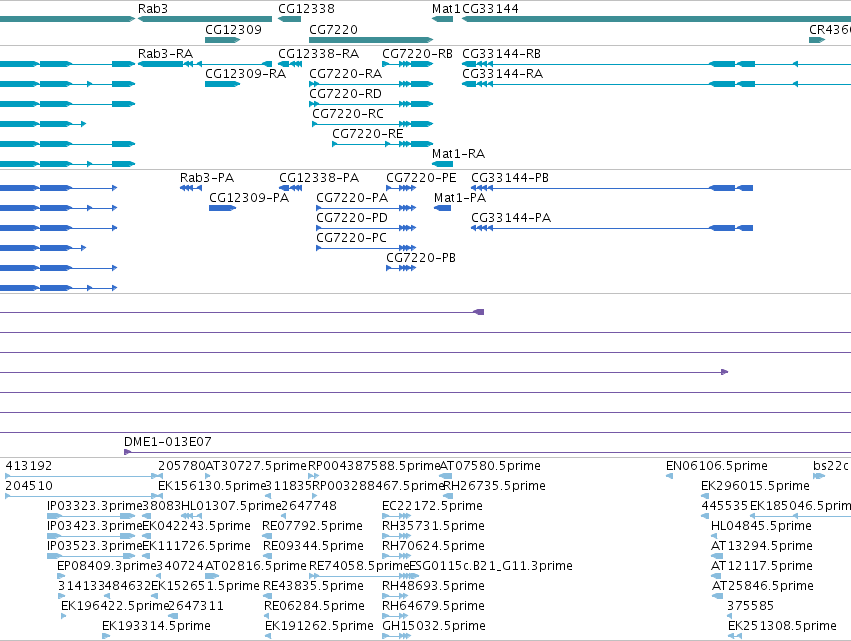Click the 204510 feature label
The height and width of the screenshot is (641, 851).
(x=29, y=486)
